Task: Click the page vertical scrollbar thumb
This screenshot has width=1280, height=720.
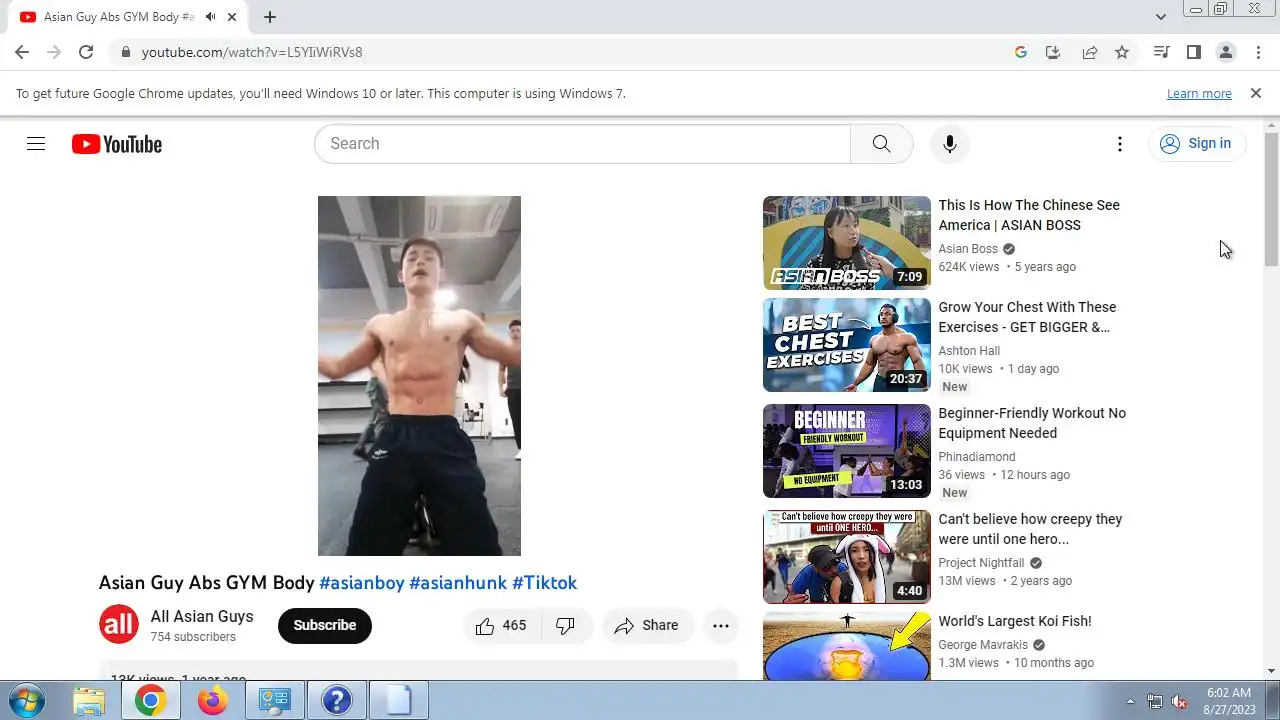Action: 1272,198
